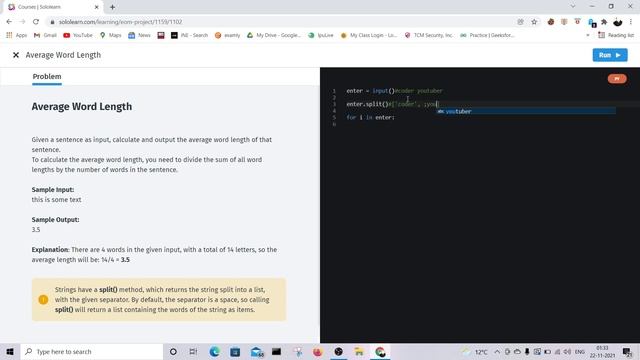Open the News bookmark
The height and width of the screenshot is (360, 640).
pos(140,36)
